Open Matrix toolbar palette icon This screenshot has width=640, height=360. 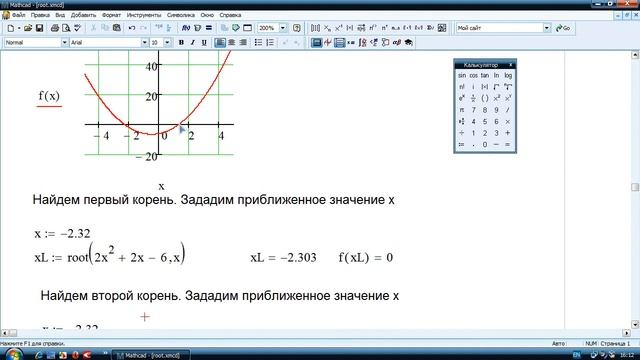tap(339, 42)
